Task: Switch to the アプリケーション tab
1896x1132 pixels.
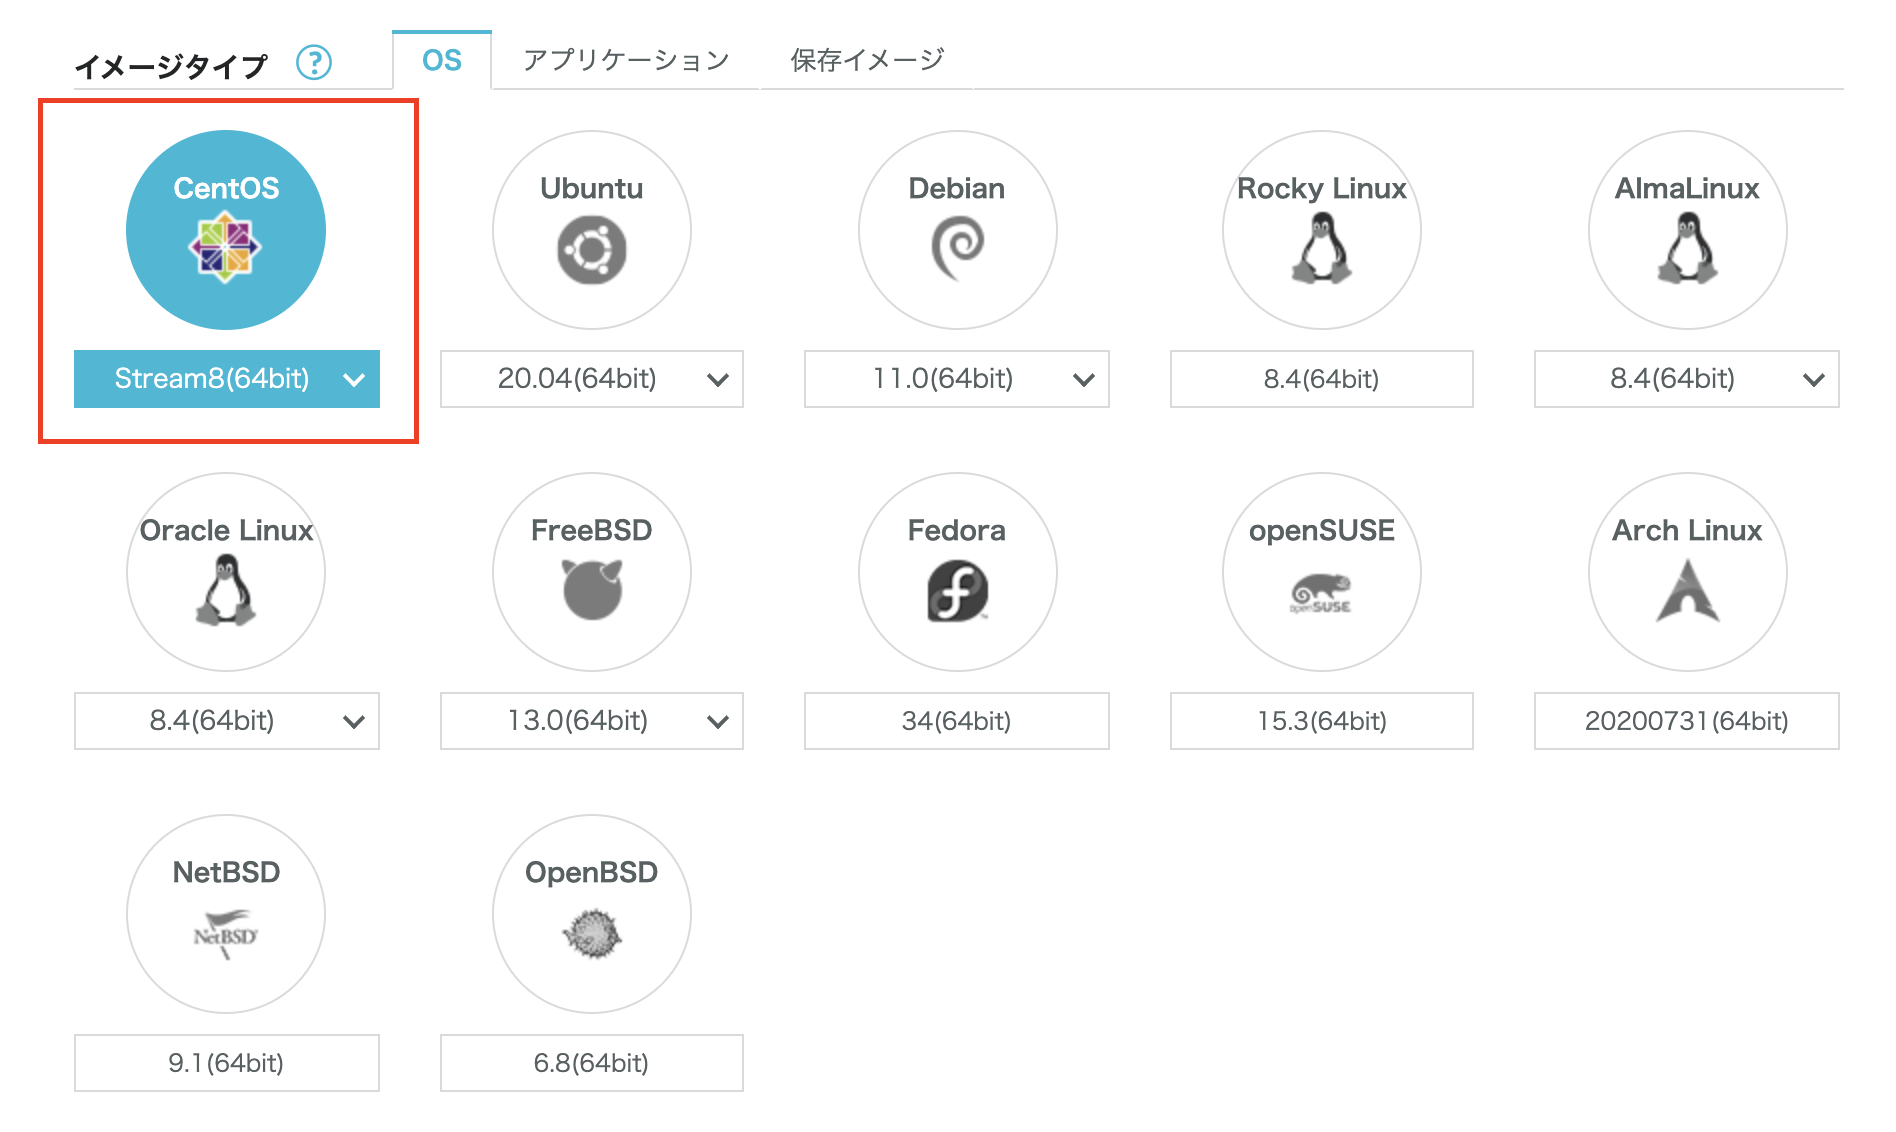Action: click(625, 60)
